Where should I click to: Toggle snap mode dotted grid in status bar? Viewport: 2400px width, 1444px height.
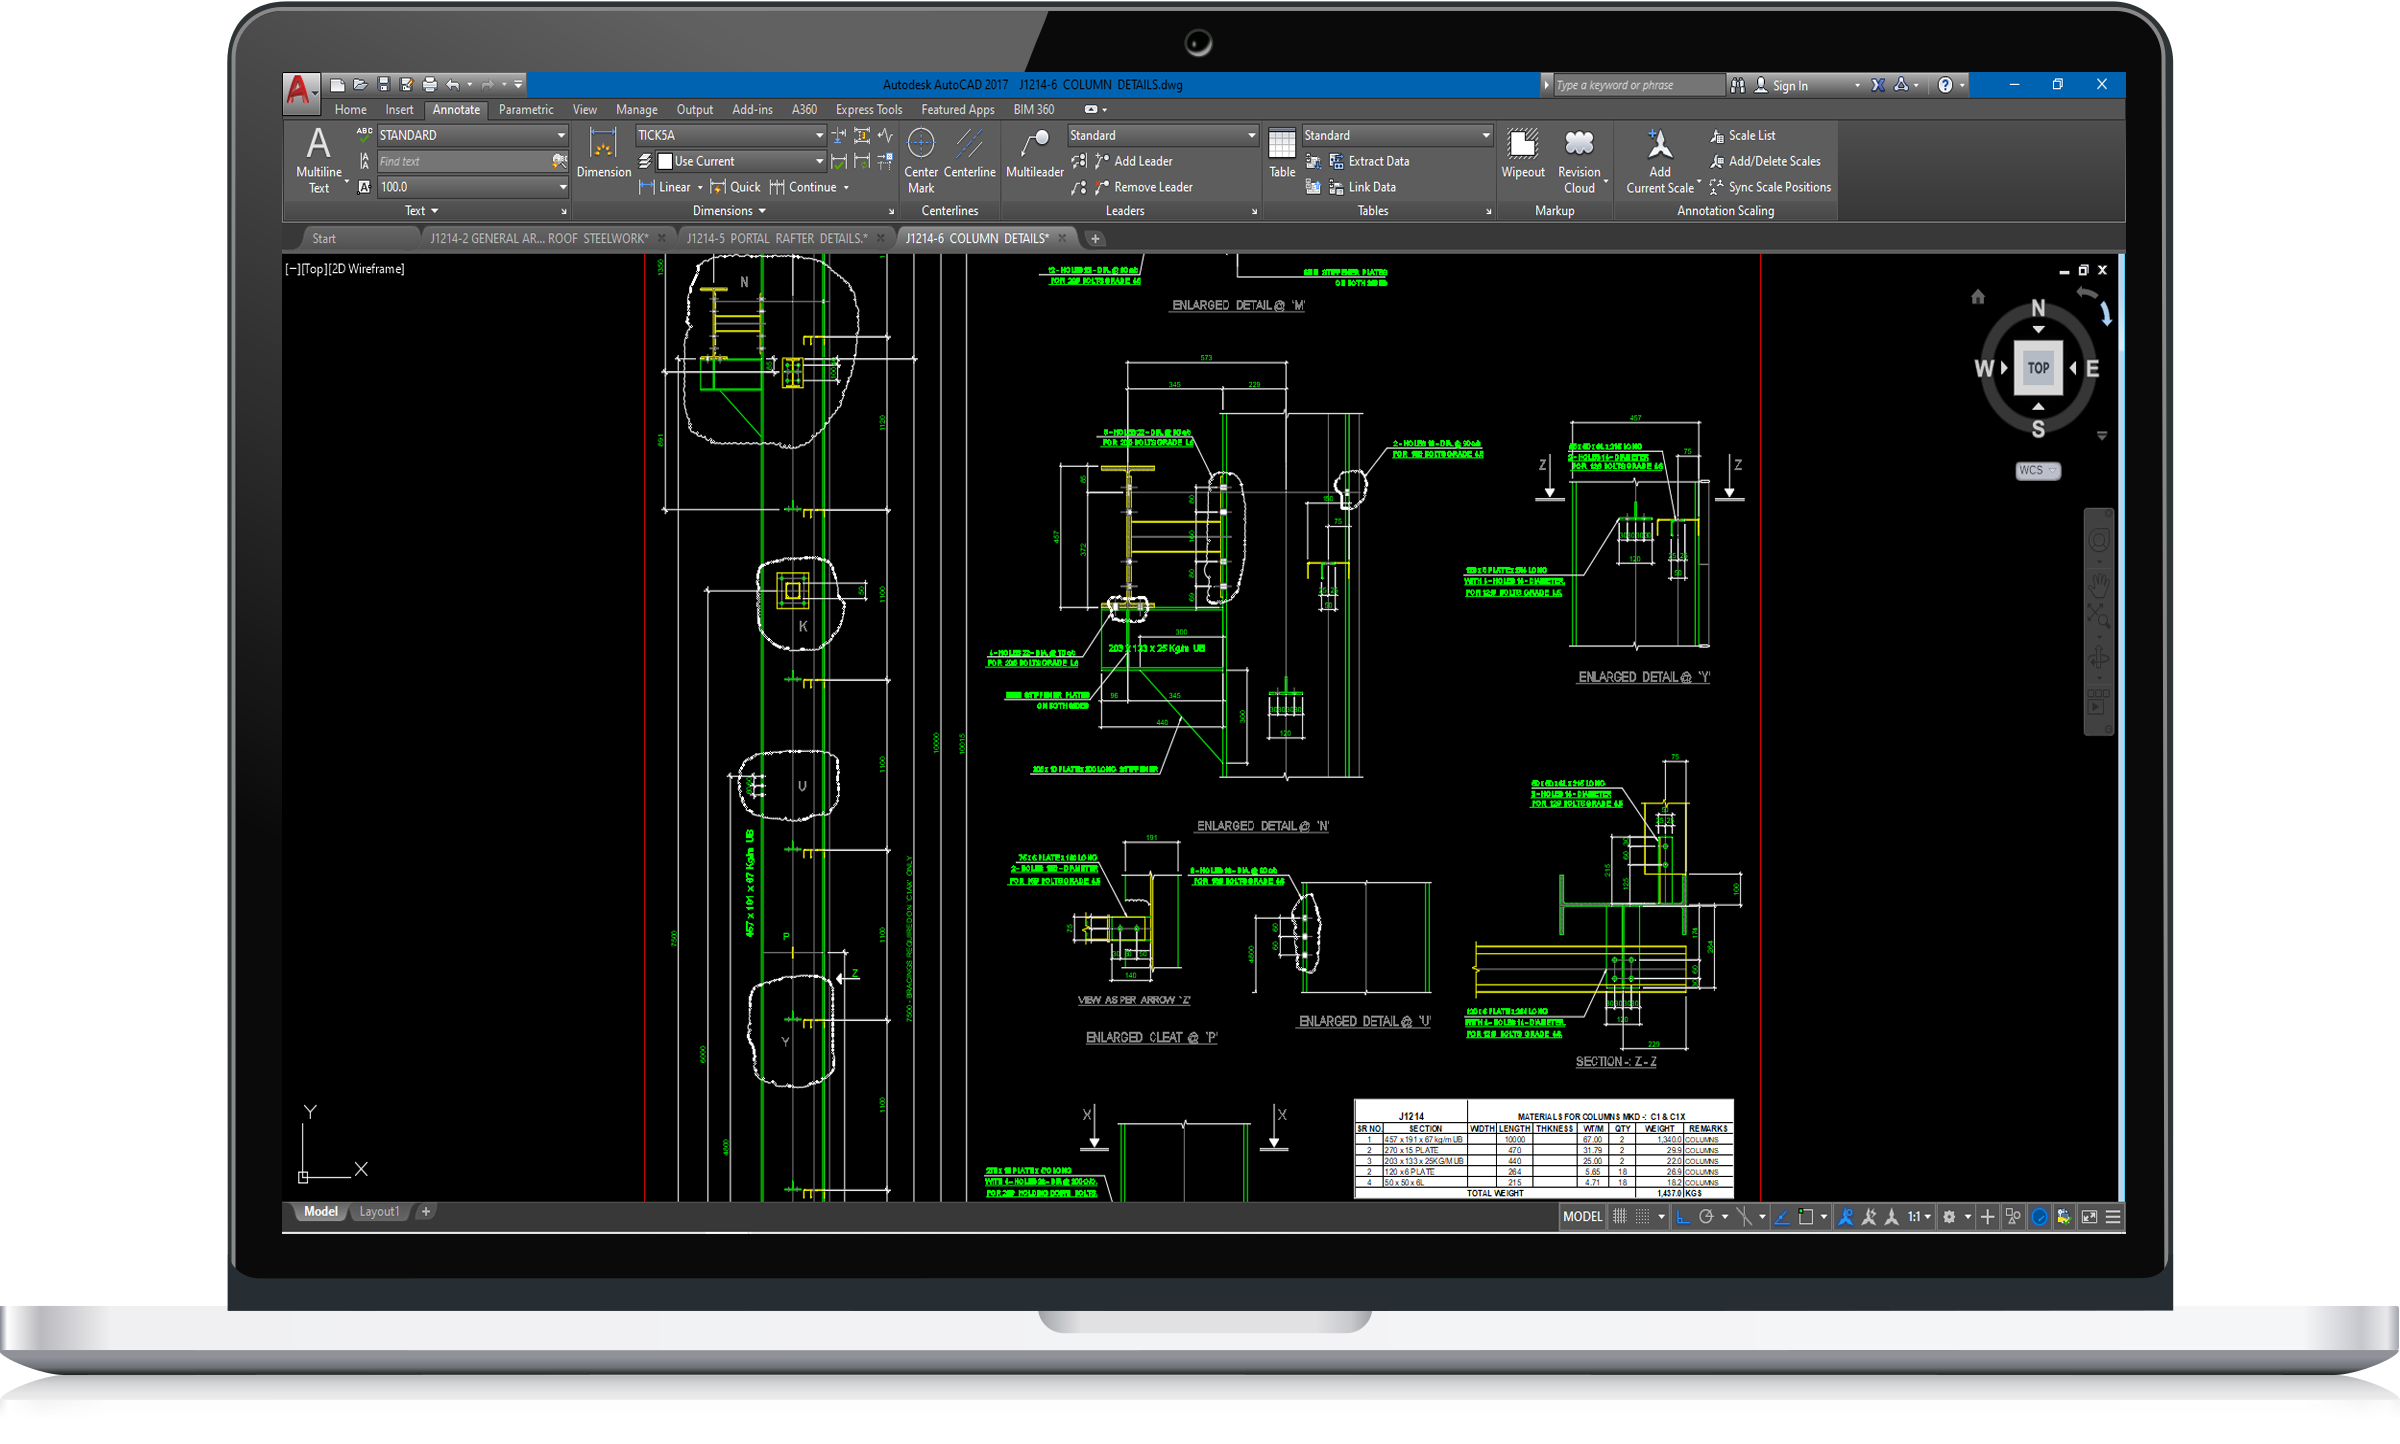(1643, 1217)
